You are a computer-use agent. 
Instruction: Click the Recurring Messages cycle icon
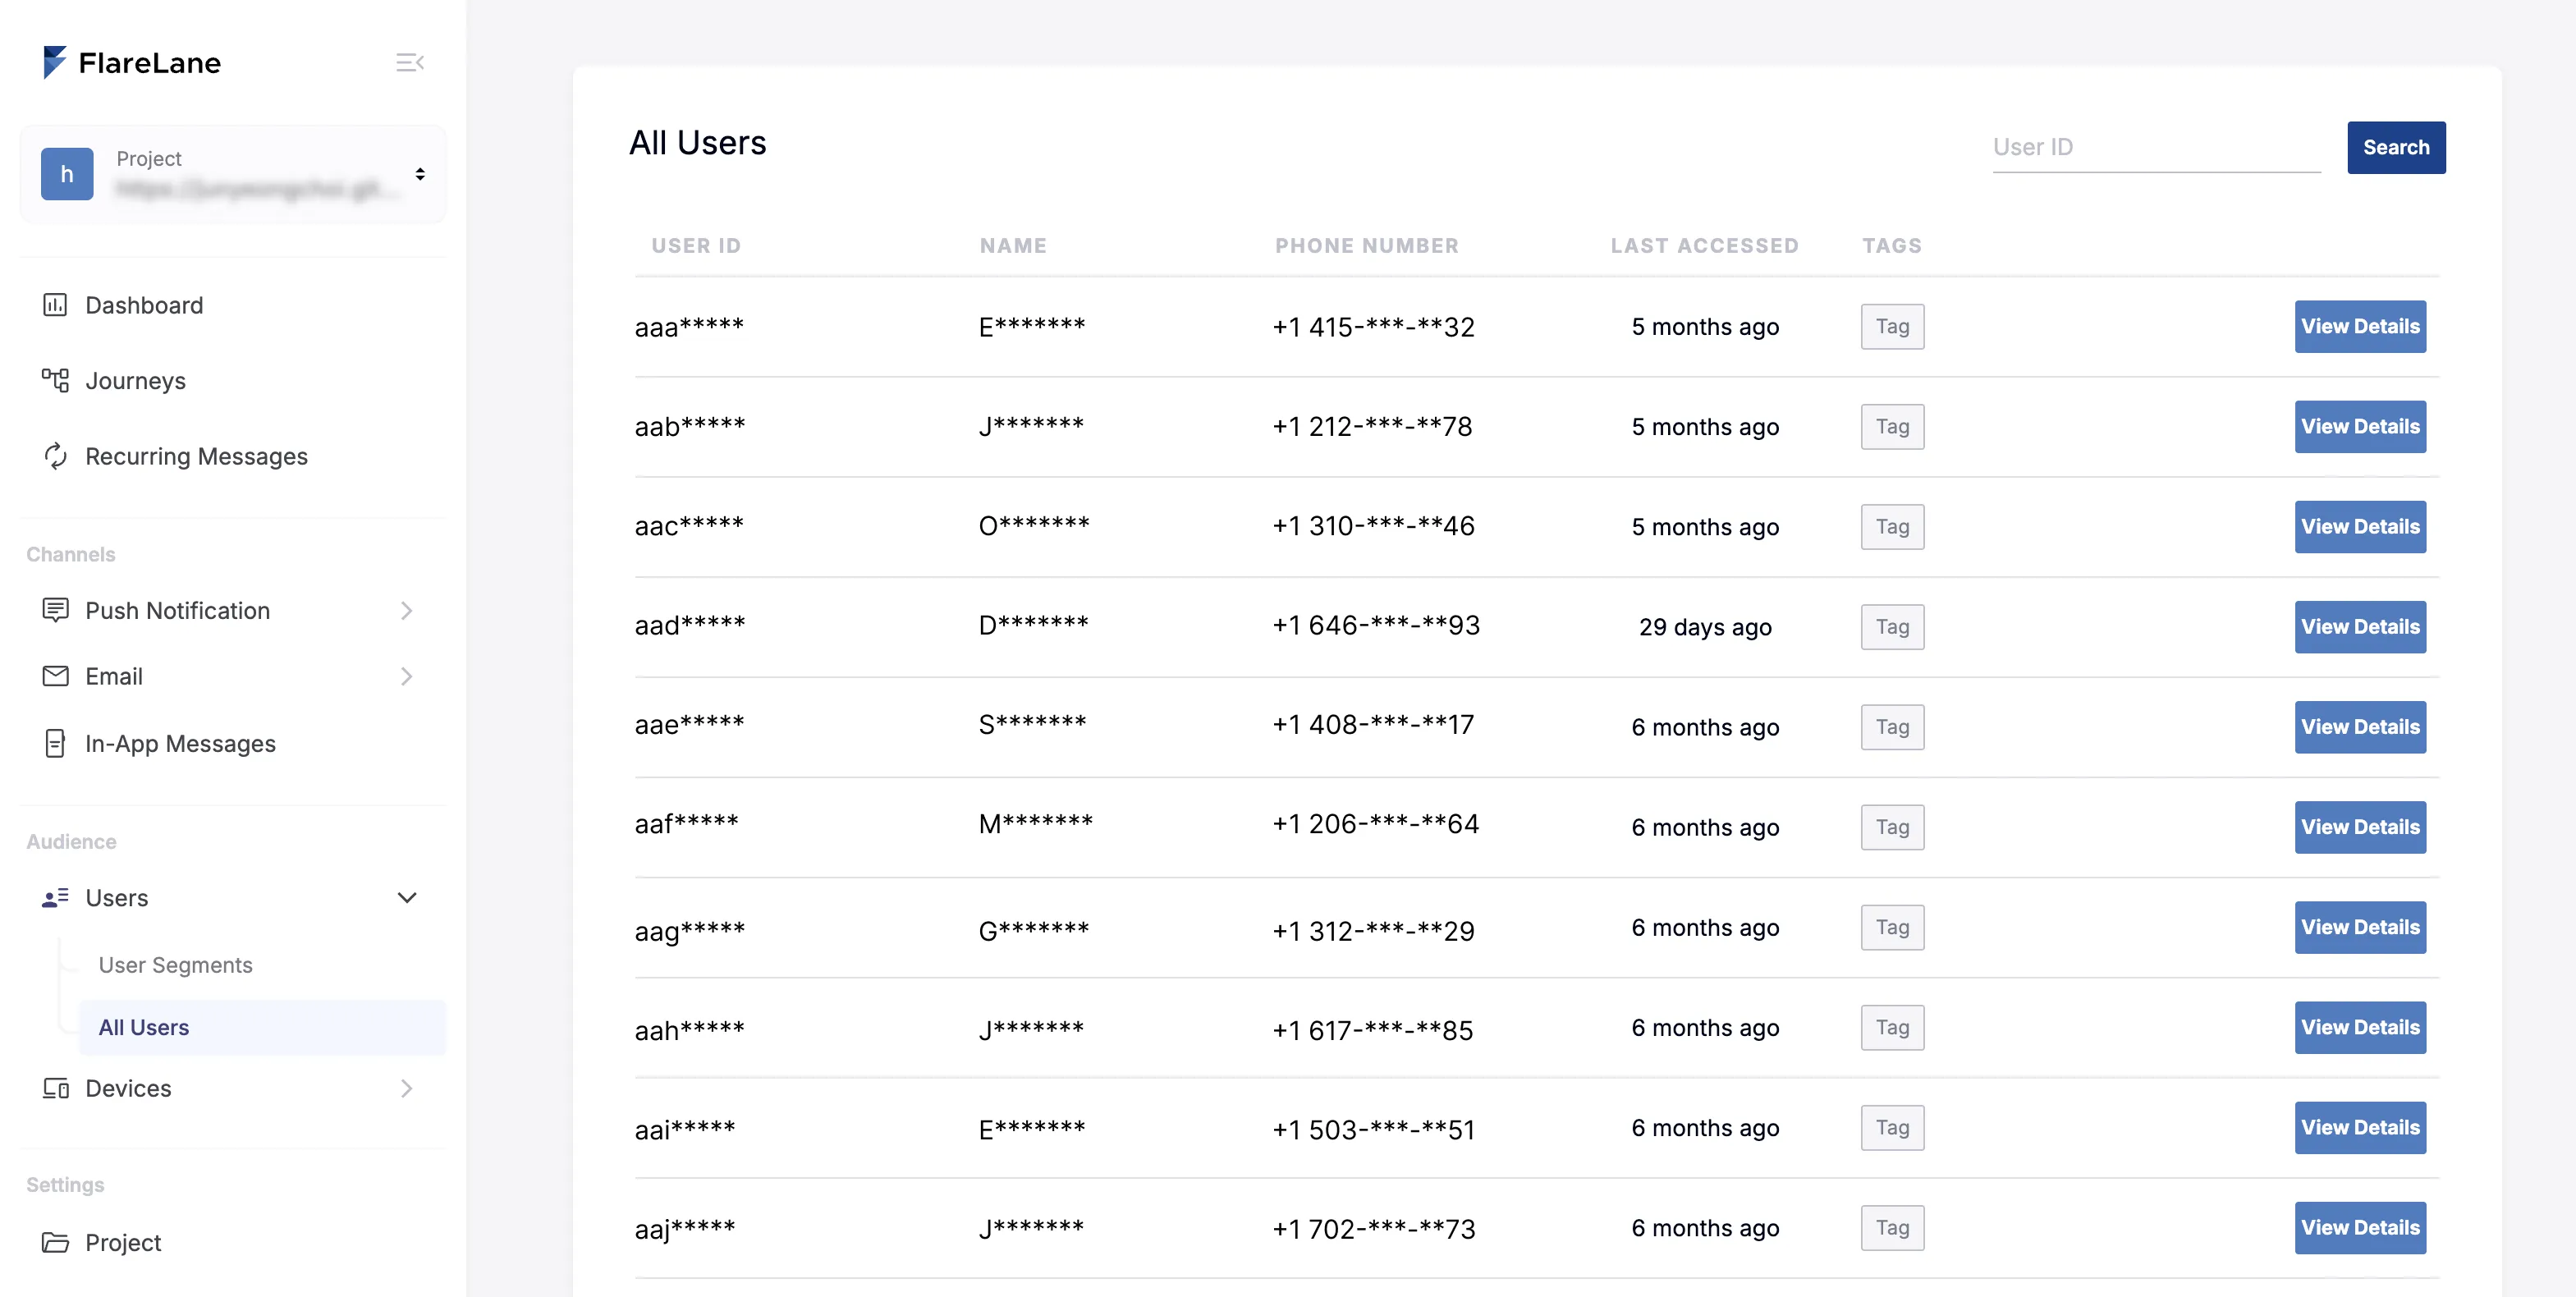[55, 456]
